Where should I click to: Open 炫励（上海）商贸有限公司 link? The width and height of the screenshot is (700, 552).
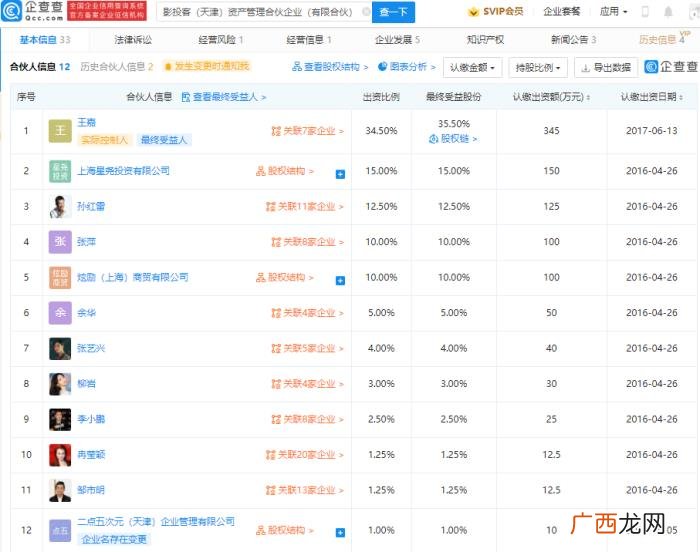tap(133, 277)
